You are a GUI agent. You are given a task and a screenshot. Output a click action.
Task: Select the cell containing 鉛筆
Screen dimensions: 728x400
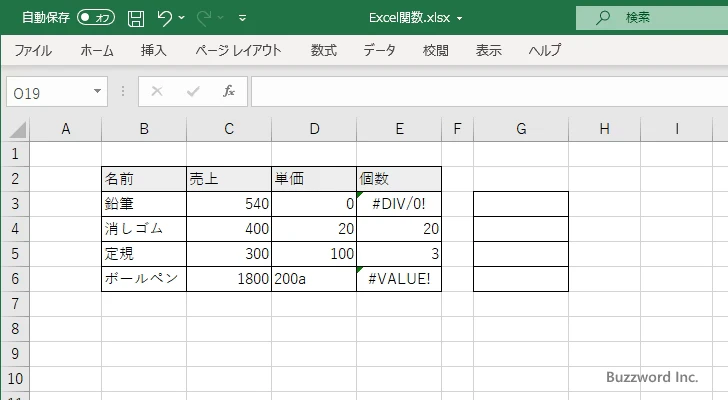[x=144, y=204]
